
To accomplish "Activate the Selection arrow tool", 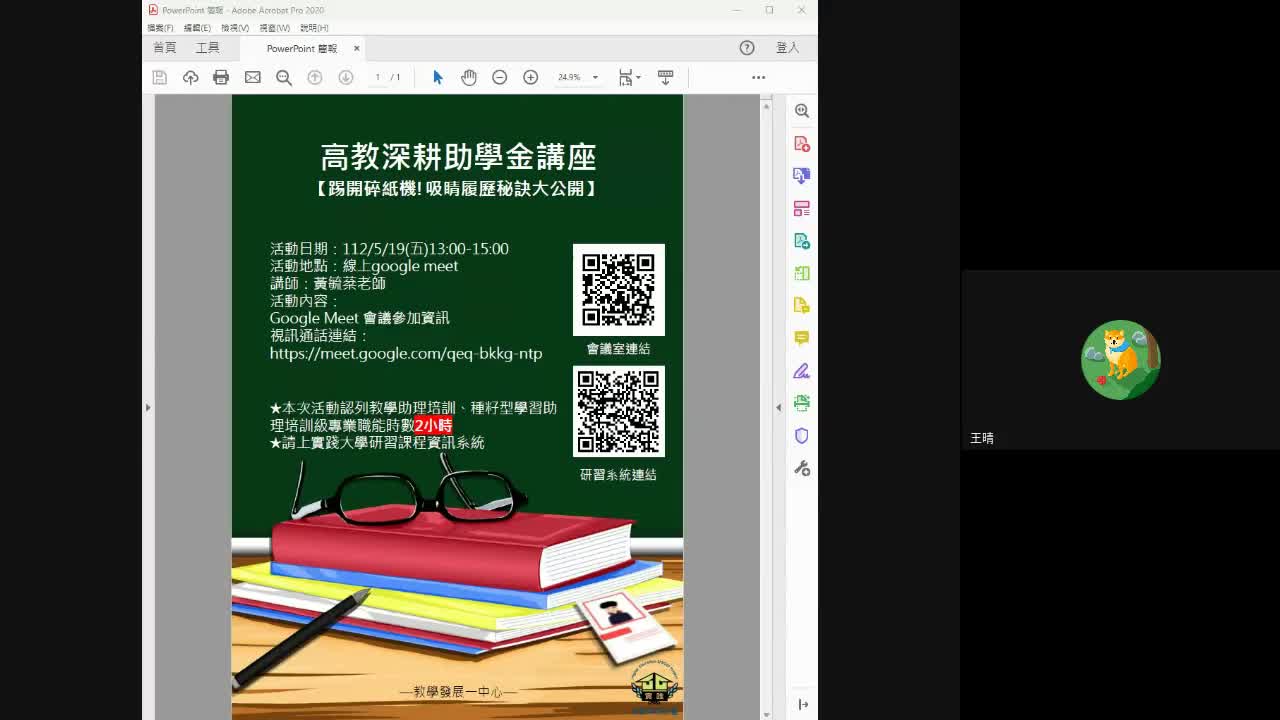I will click(x=437, y=77).
